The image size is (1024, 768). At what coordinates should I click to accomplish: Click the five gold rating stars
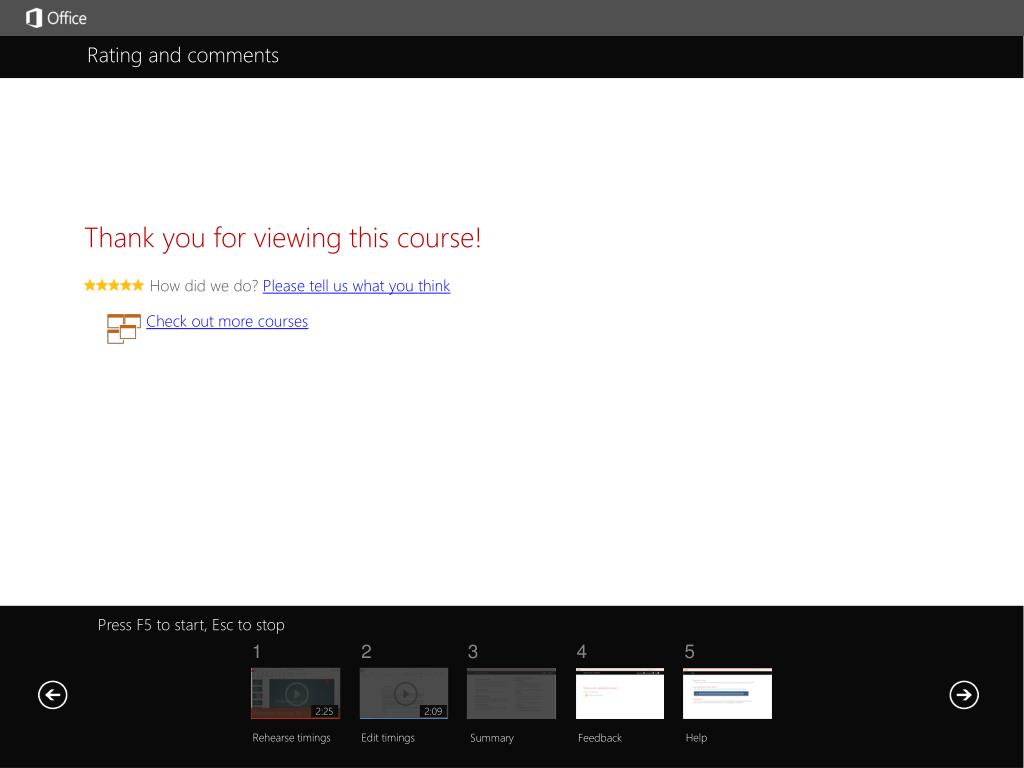pos(114,285)
